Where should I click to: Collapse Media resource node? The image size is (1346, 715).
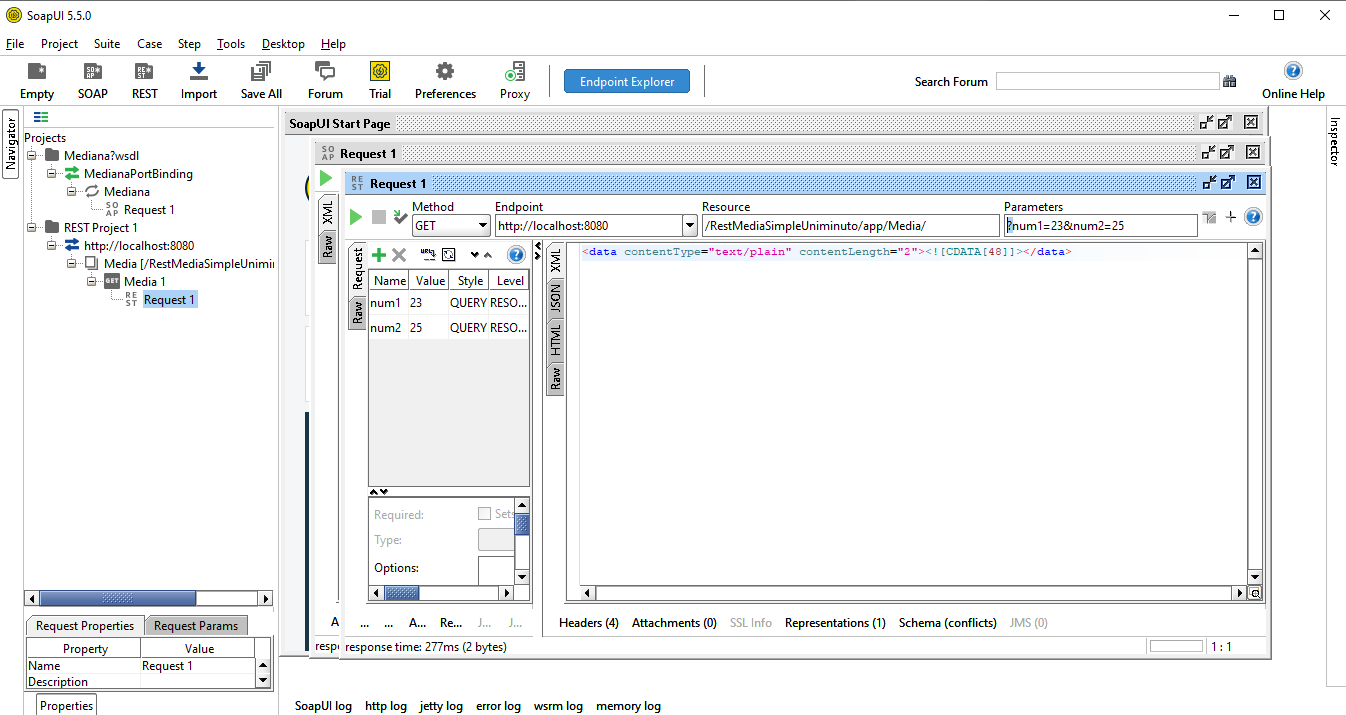tap(72, 263)
